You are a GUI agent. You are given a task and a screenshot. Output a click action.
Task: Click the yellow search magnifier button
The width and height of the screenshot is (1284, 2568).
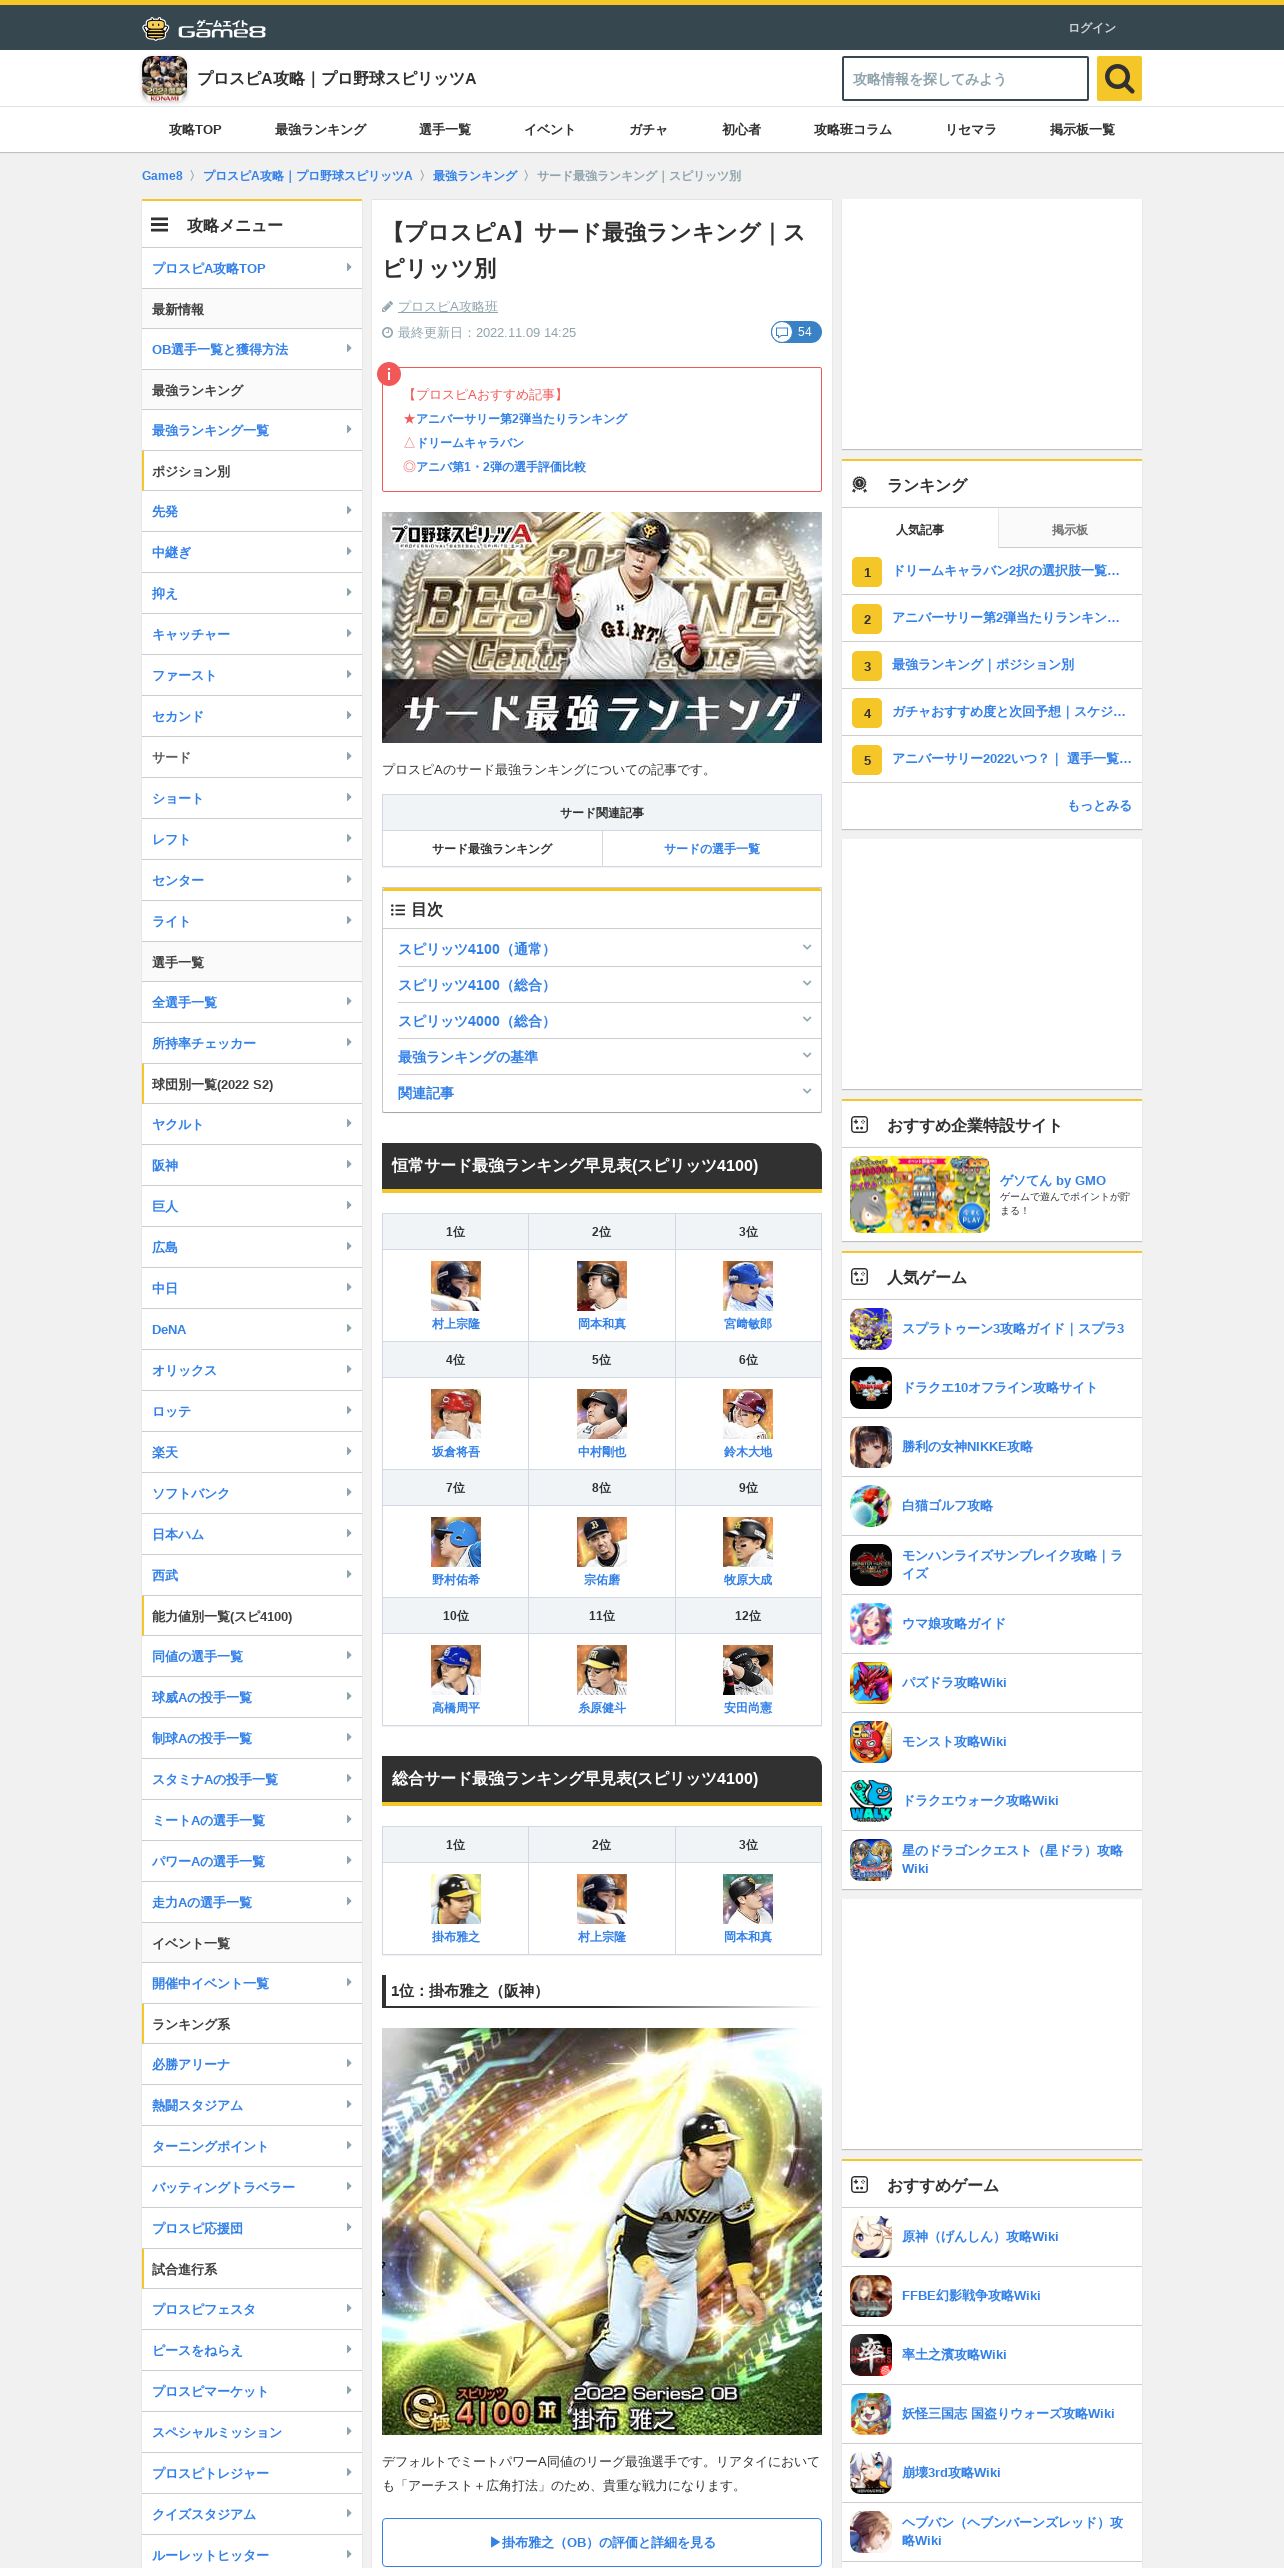[1119, 78]
